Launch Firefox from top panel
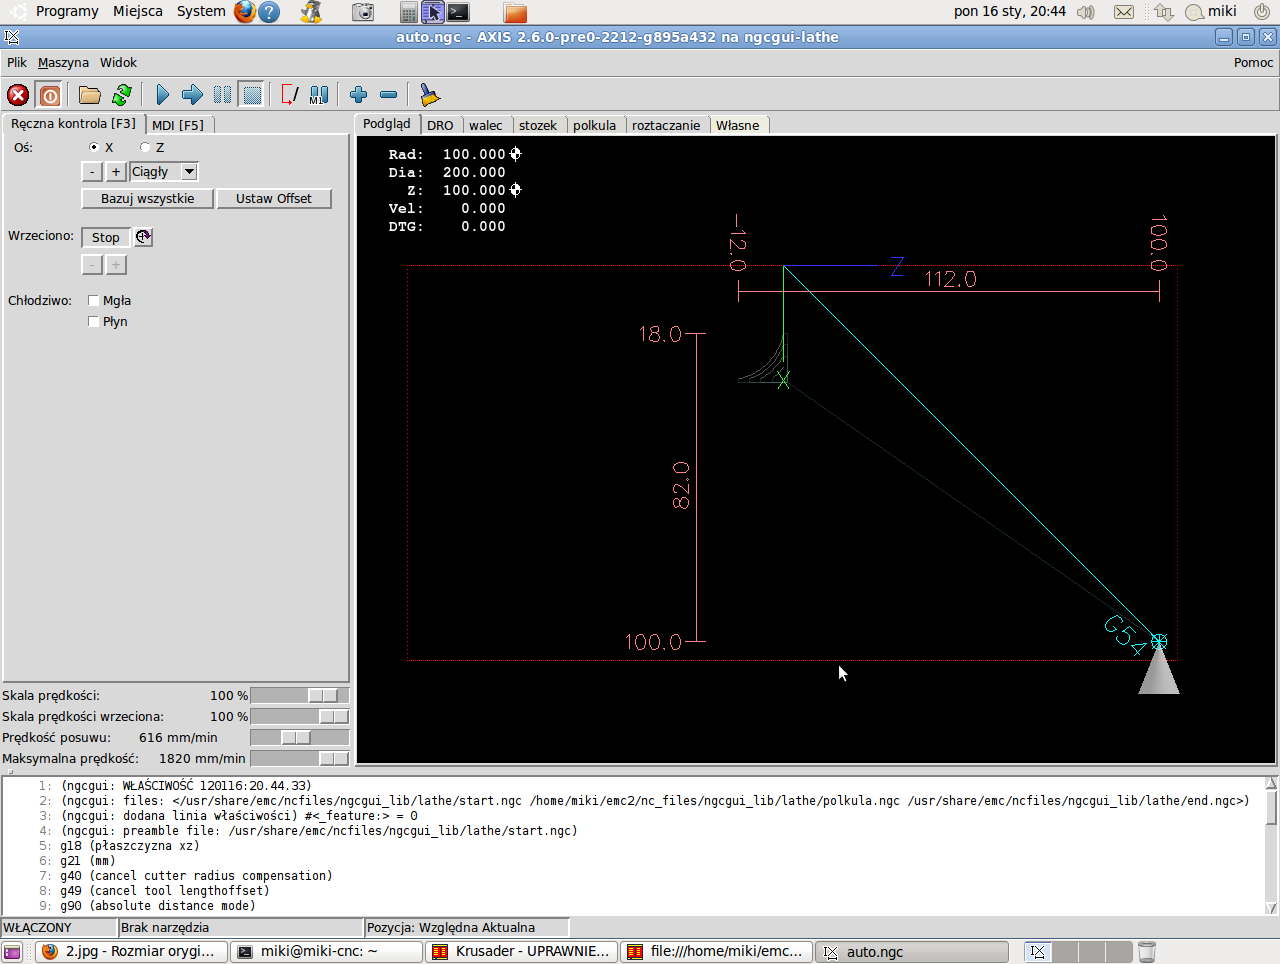This screenshot has height=964, width=1280. (245, 12)
